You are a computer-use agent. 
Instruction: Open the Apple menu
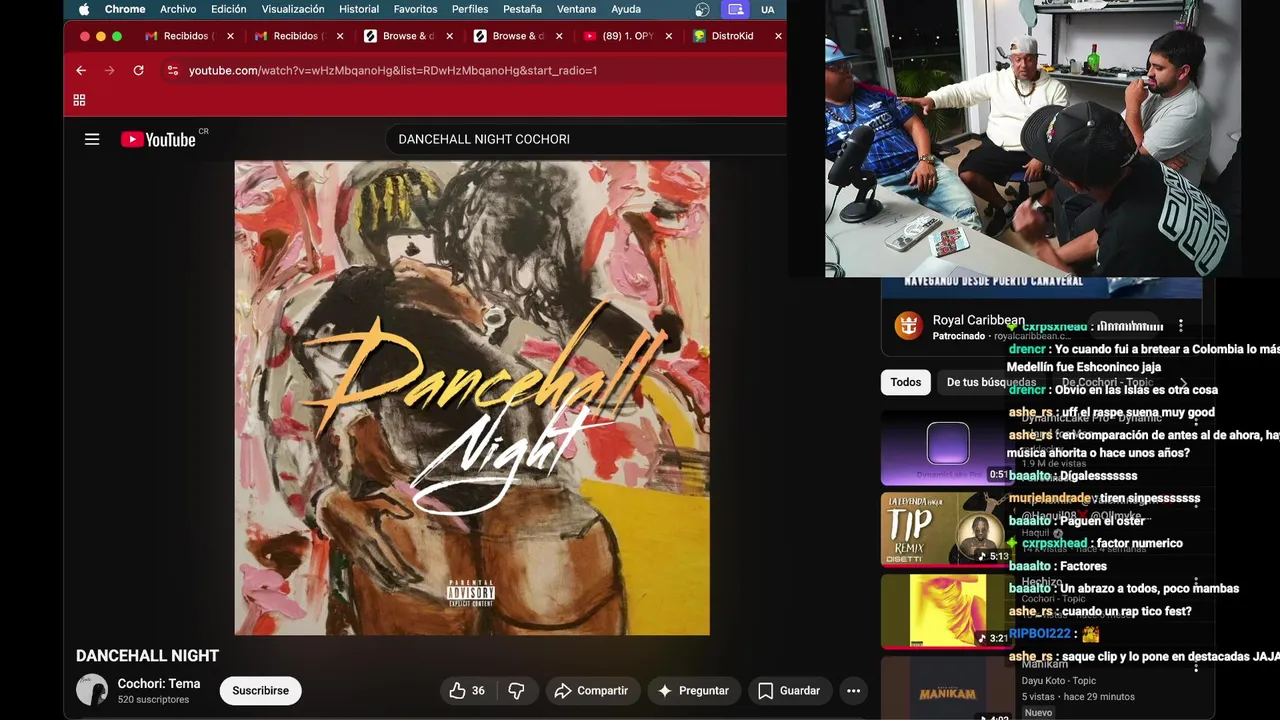(84, 9)
